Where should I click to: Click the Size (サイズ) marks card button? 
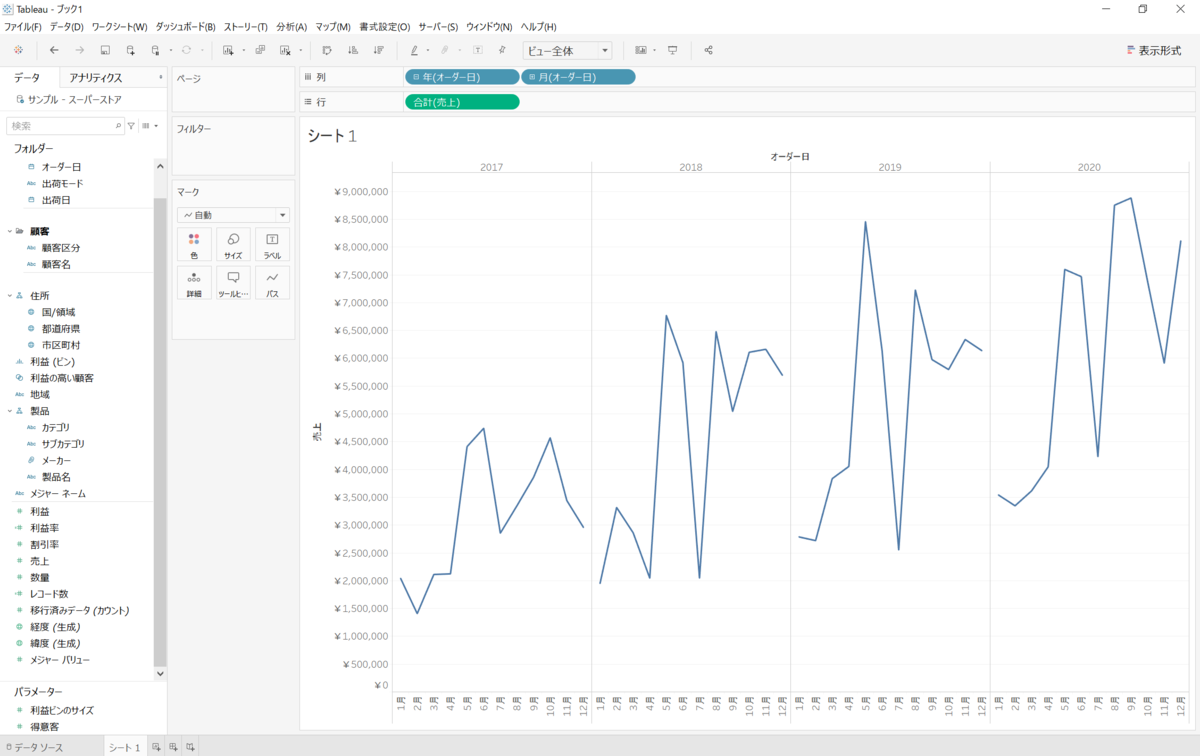point(233,245)
